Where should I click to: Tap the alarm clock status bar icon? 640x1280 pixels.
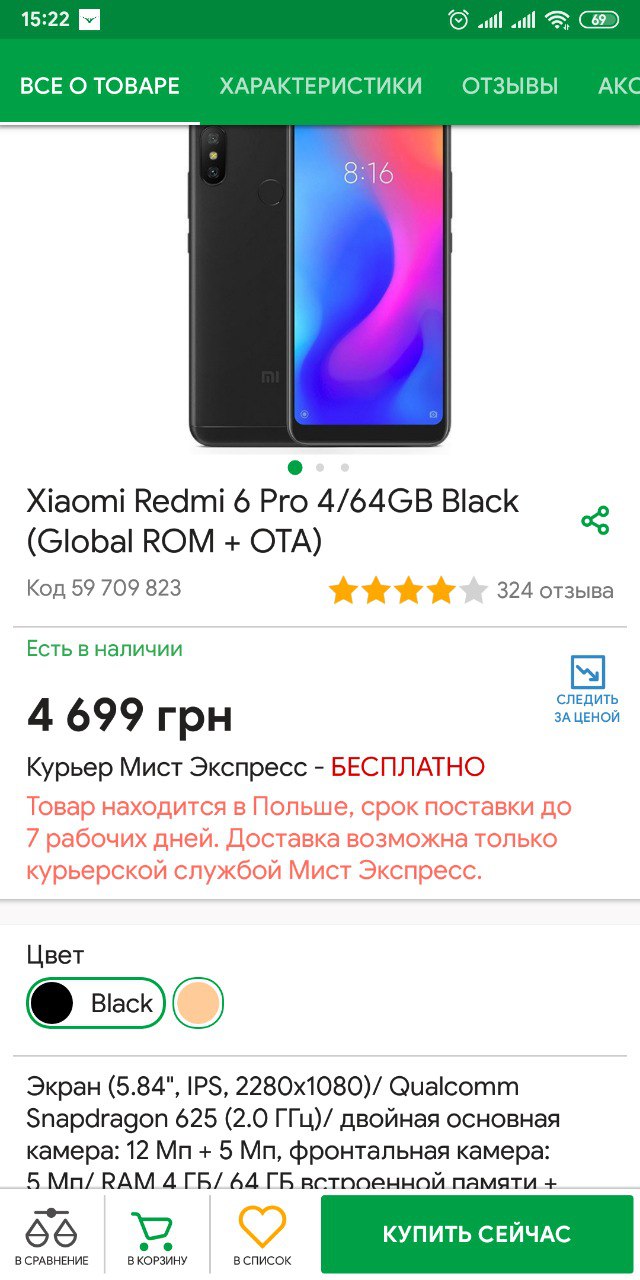coord(458,19)
